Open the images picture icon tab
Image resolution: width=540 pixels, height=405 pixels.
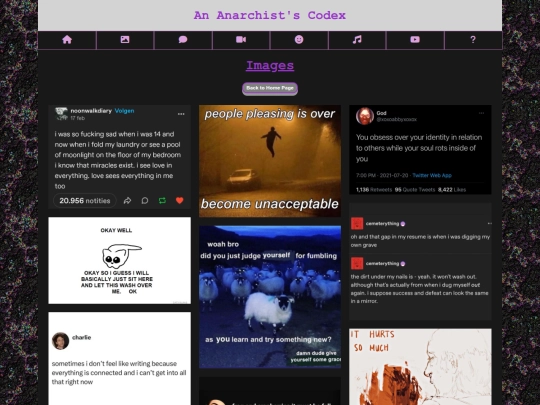point(125,40)
